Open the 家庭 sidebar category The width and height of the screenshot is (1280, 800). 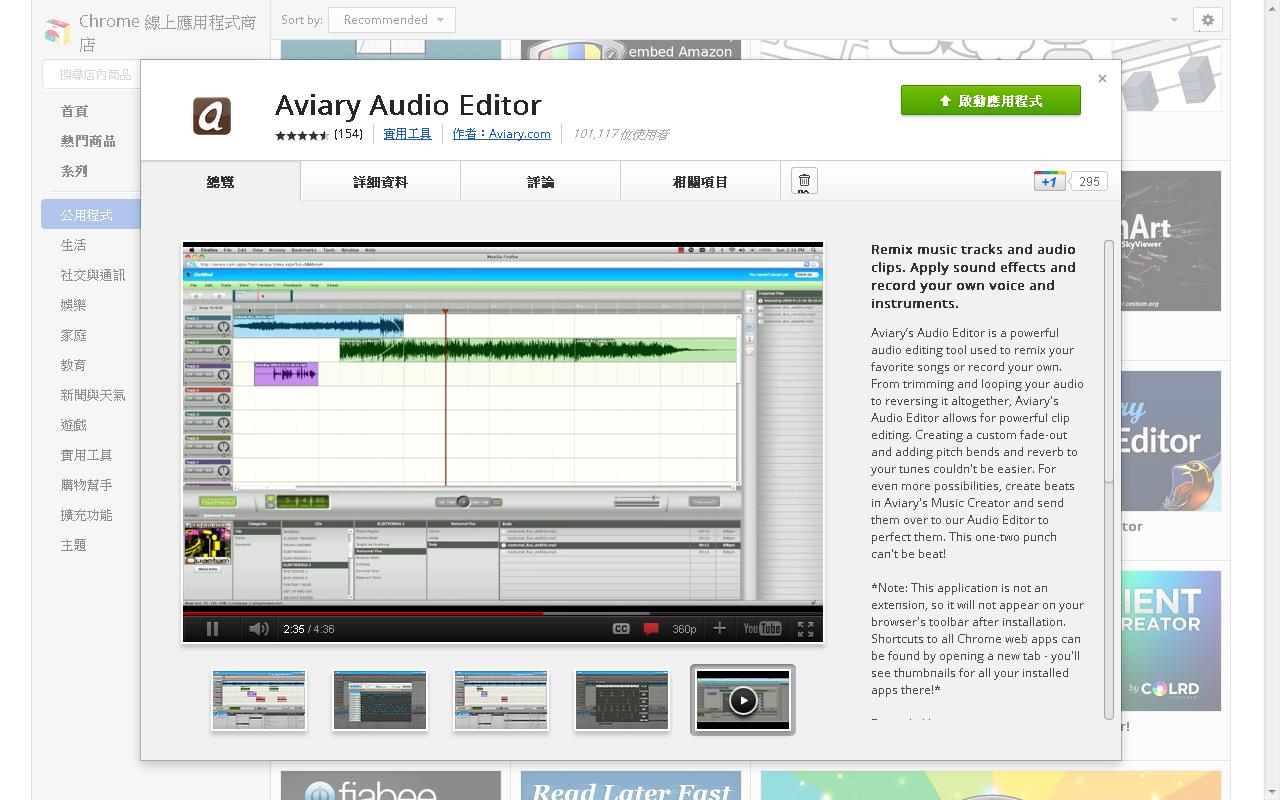[73, 335]
